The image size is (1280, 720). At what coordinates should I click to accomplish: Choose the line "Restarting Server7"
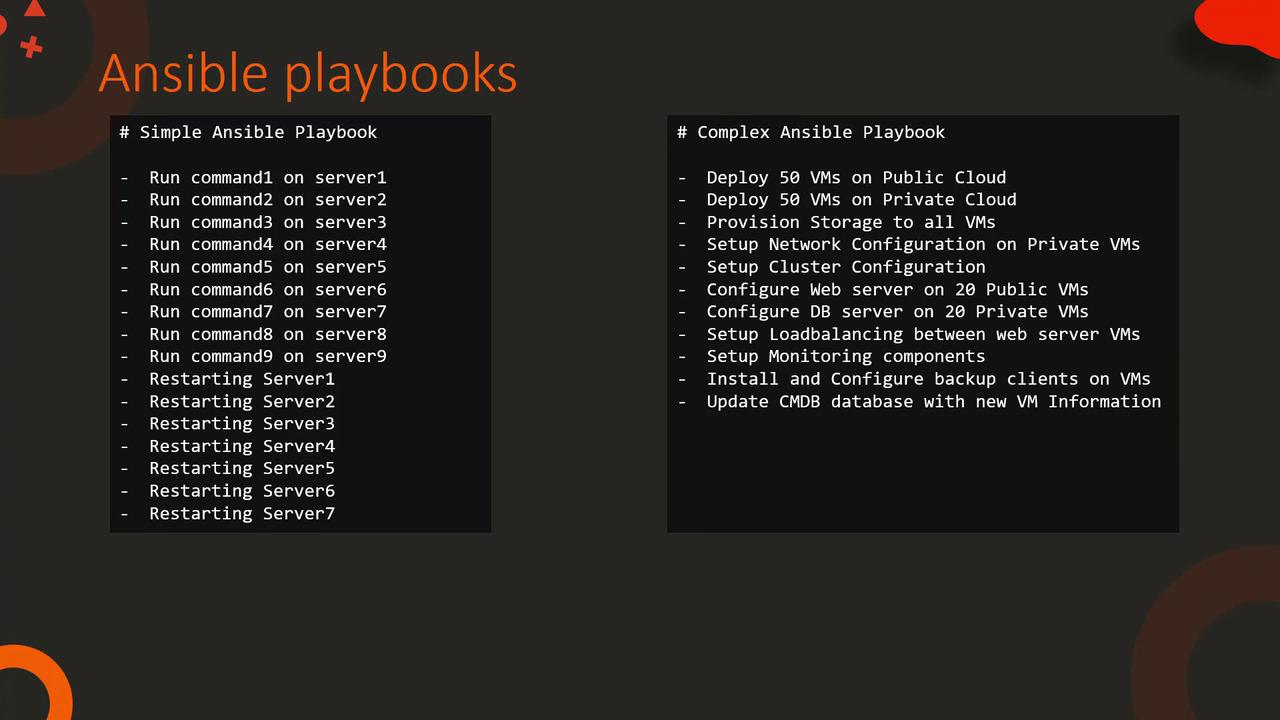click(x=242, y=513)
